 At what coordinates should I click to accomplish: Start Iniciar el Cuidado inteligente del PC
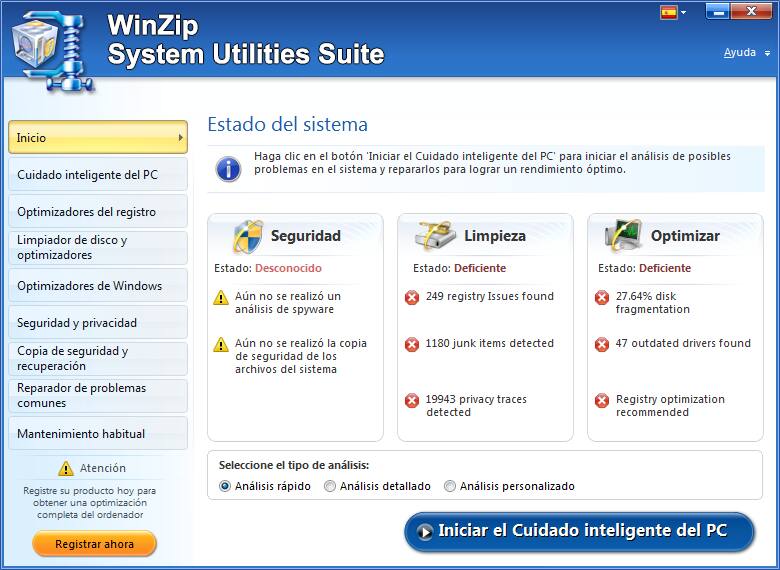click(579, 532)
